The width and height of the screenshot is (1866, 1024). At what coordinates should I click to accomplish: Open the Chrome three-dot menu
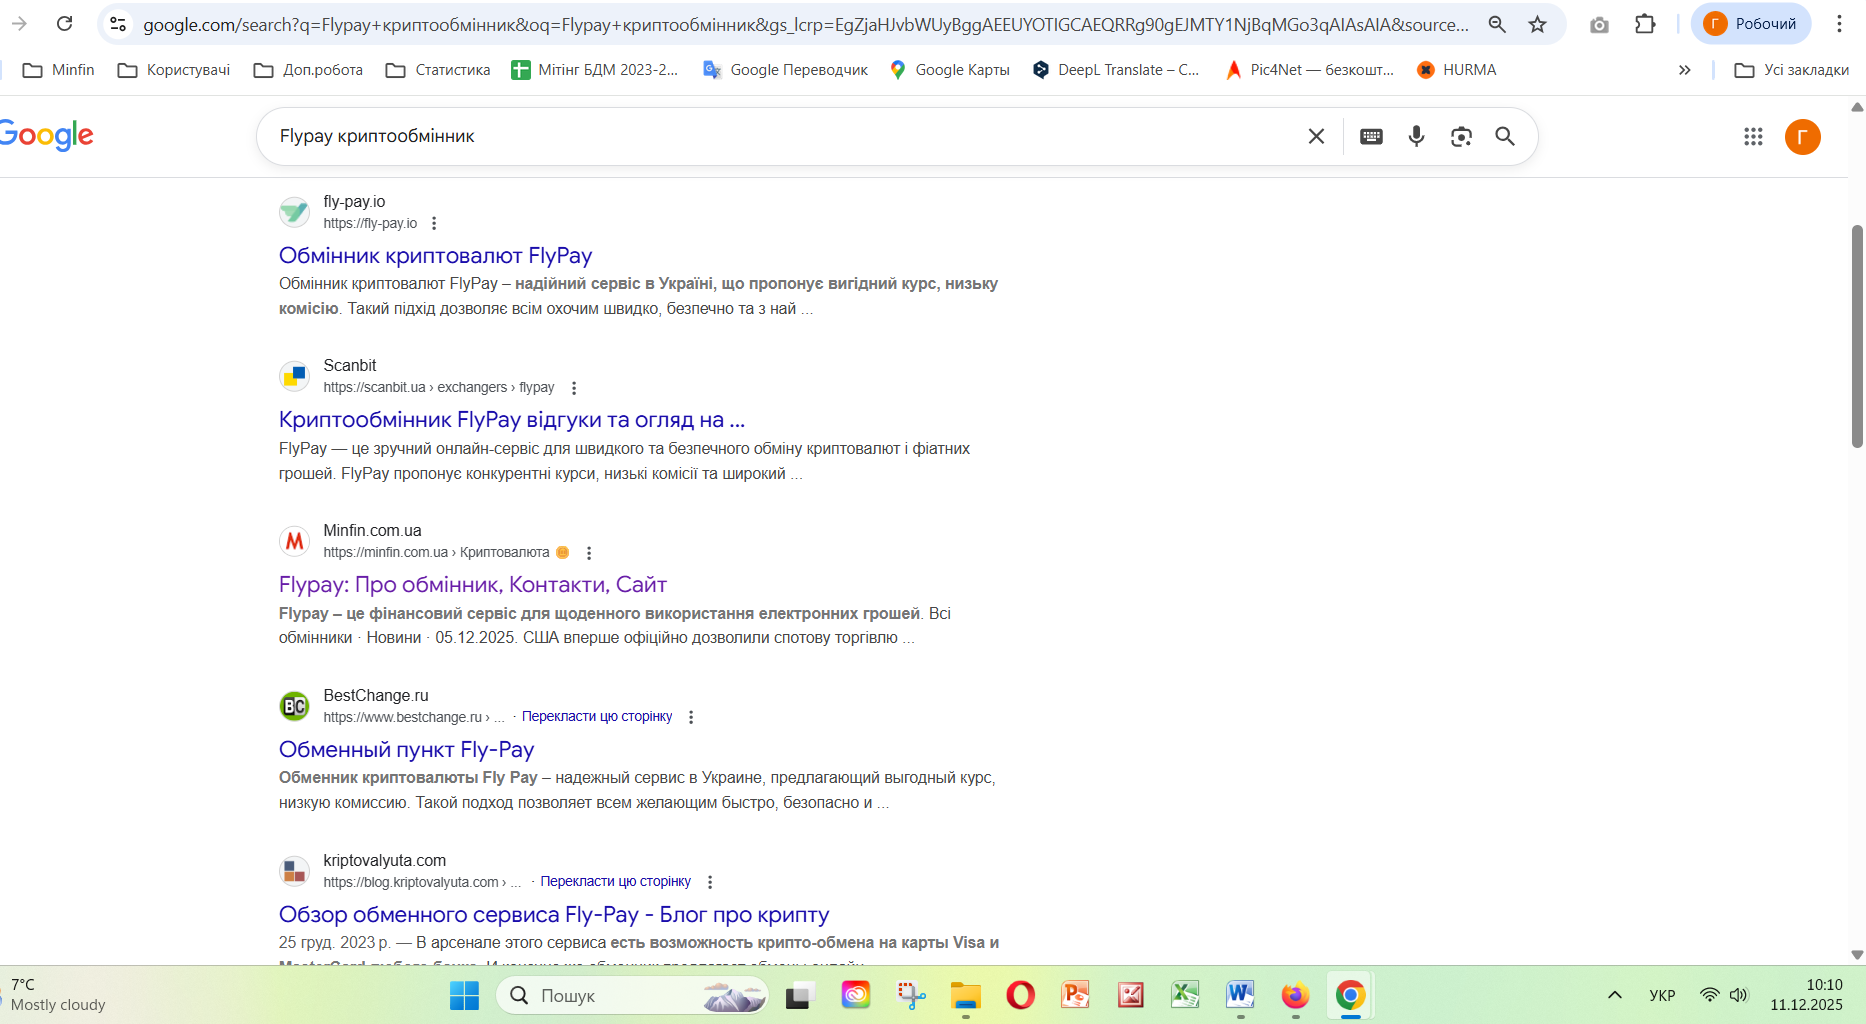click(1839, 24)
